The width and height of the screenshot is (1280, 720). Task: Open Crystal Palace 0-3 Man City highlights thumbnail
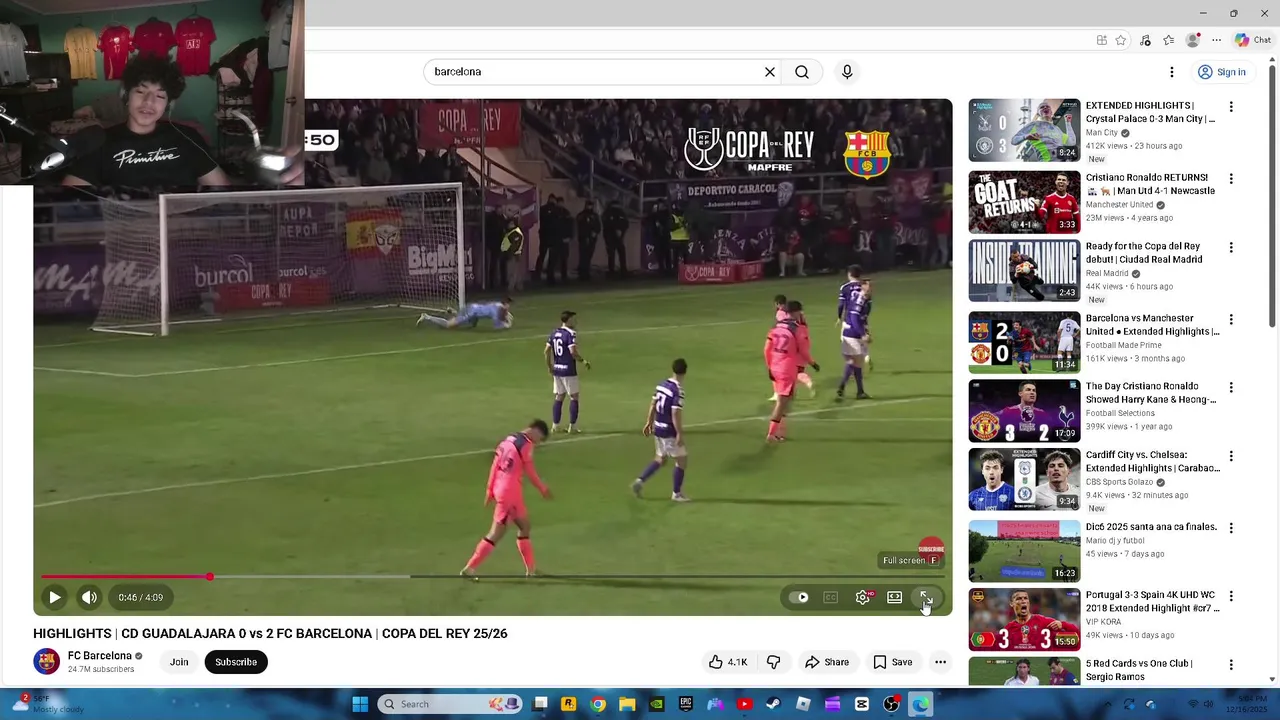1024,130
